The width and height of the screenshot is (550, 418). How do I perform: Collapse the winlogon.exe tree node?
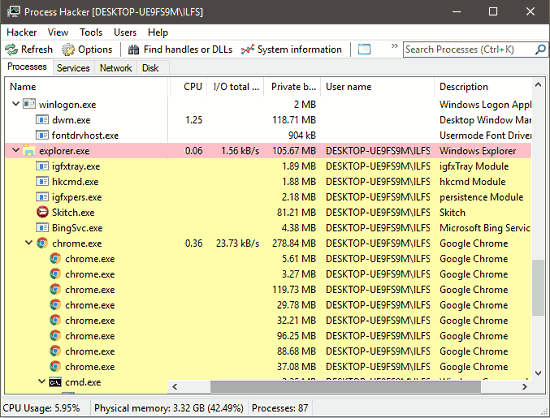pyautogui.click(x=15, y=104)
